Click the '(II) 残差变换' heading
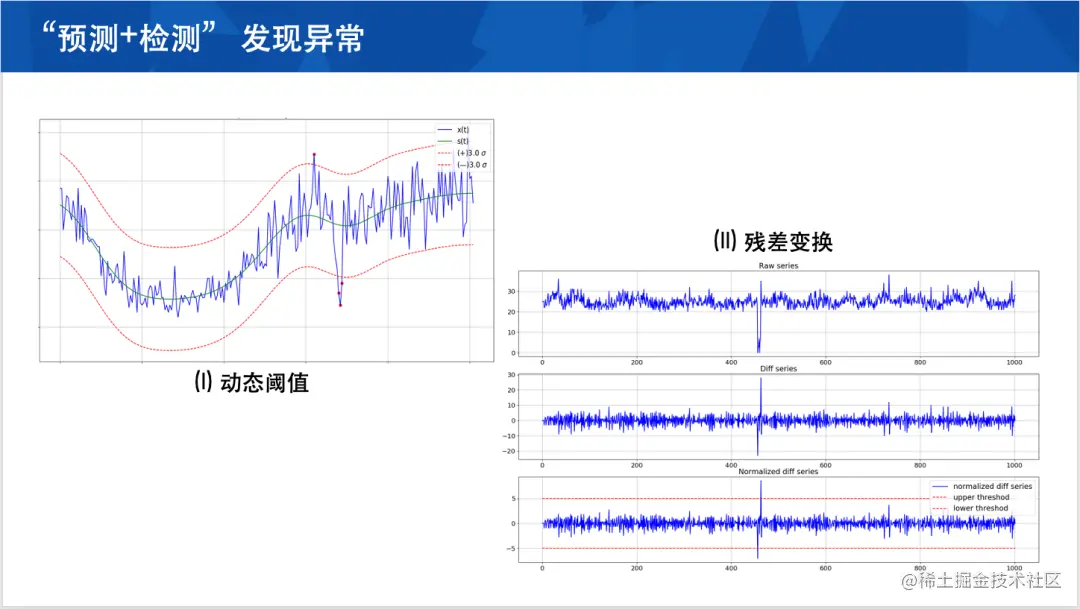This screenshot has width=1080, height=609. 773,241
